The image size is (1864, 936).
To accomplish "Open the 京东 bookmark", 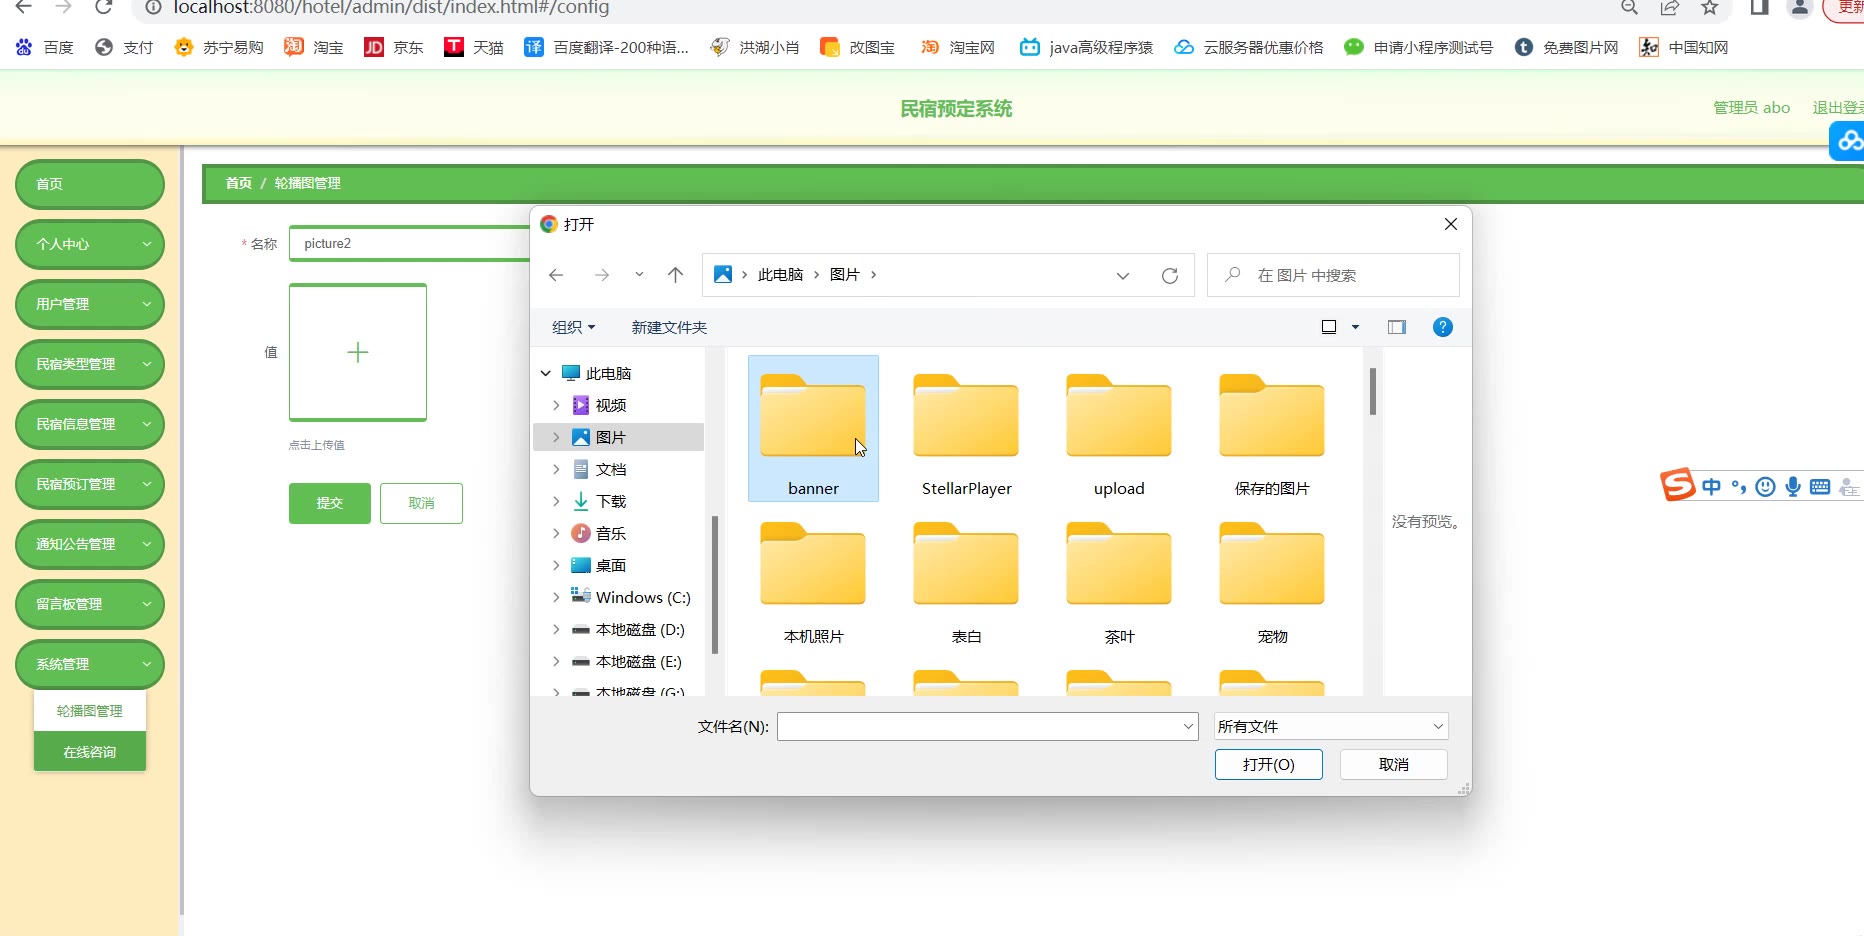I will 394,47.
